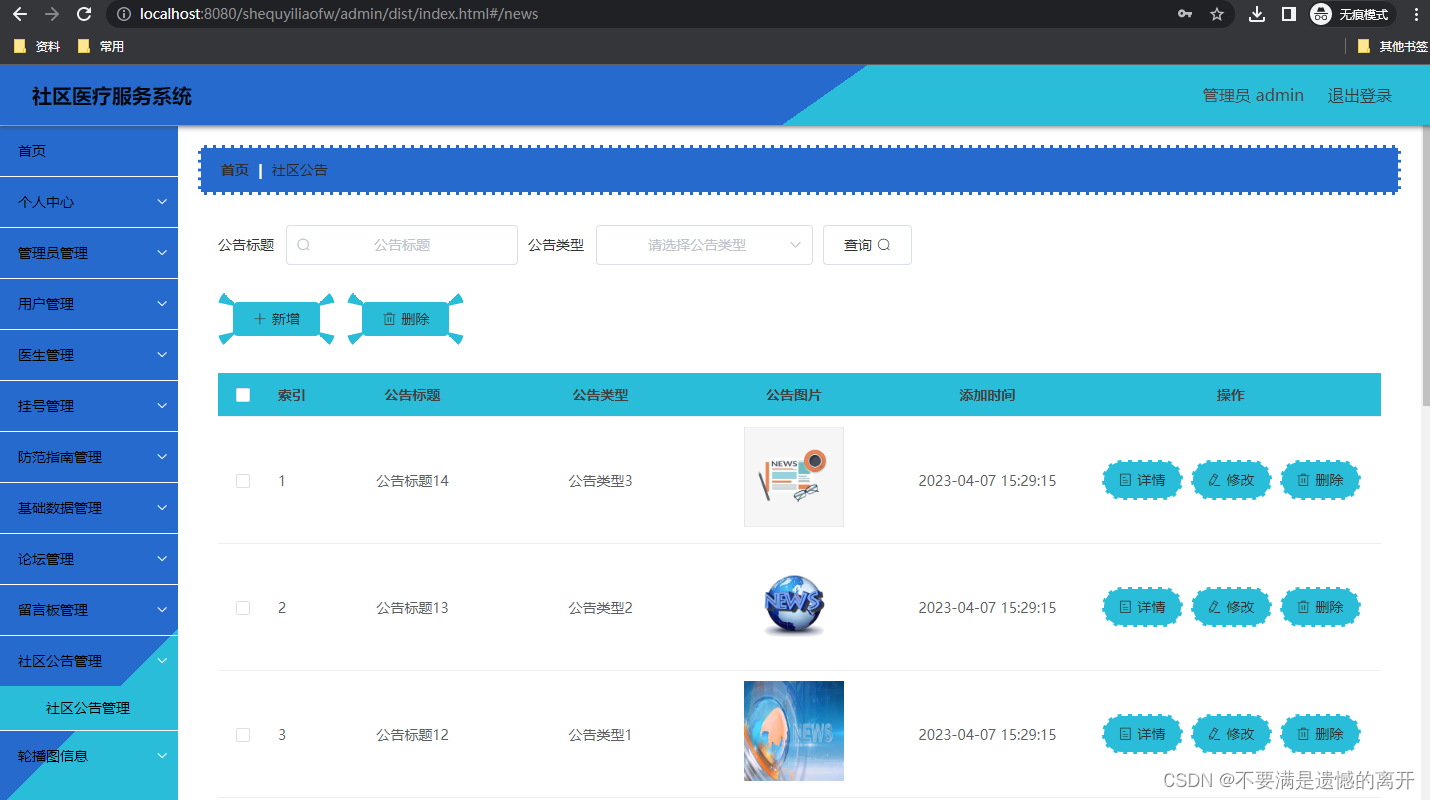
Task: Click the trash icon on 删除 button
Action: point(390,318)
